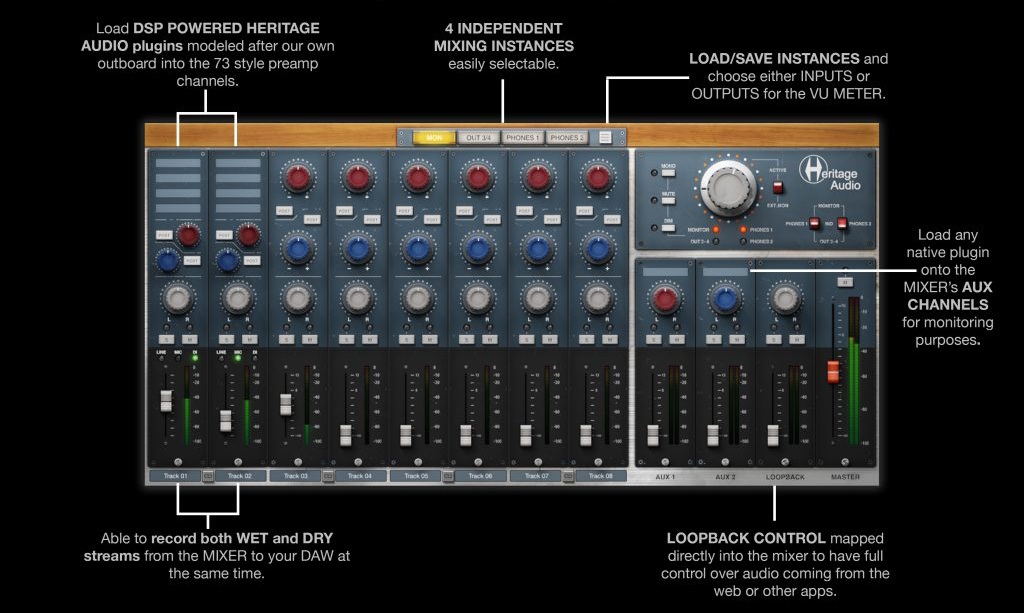The width and height of the screenshot is (1024, 613).
Task: Open the plugin slot on AUX 2
Action: (x=725, y=272)
